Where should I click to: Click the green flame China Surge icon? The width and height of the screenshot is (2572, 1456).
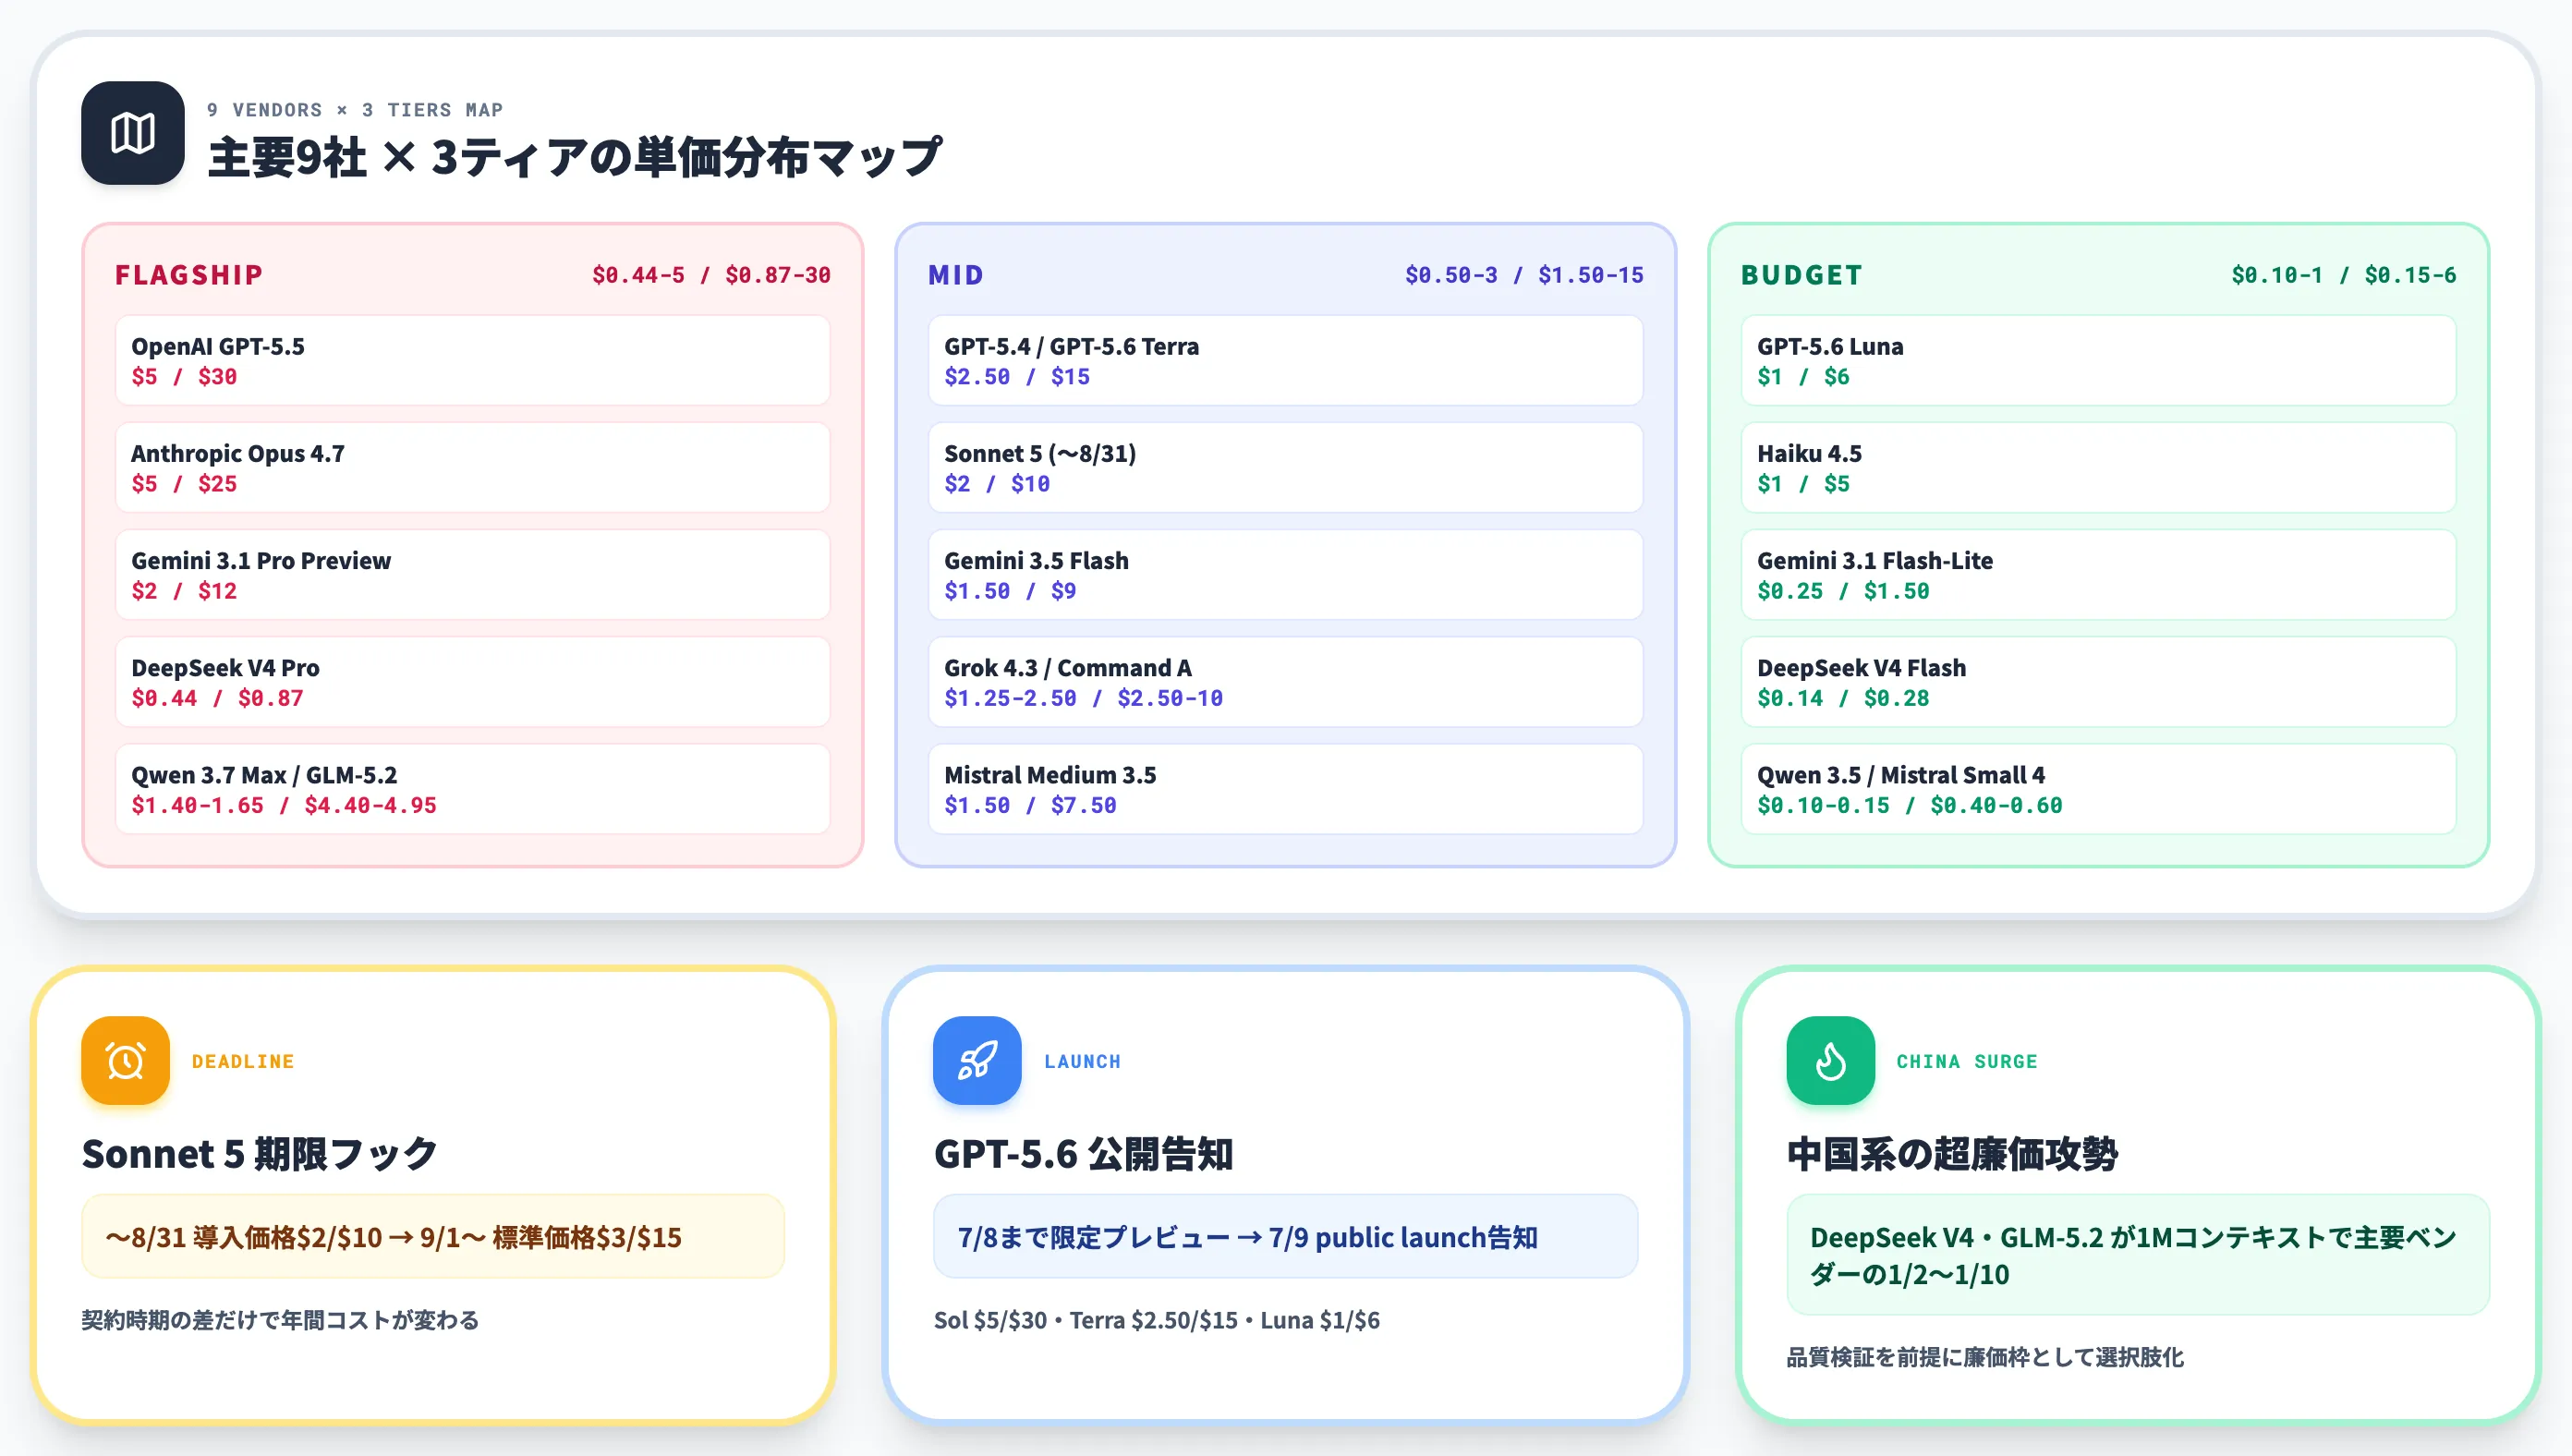pyautogui.click(x=1831, y=1061)
